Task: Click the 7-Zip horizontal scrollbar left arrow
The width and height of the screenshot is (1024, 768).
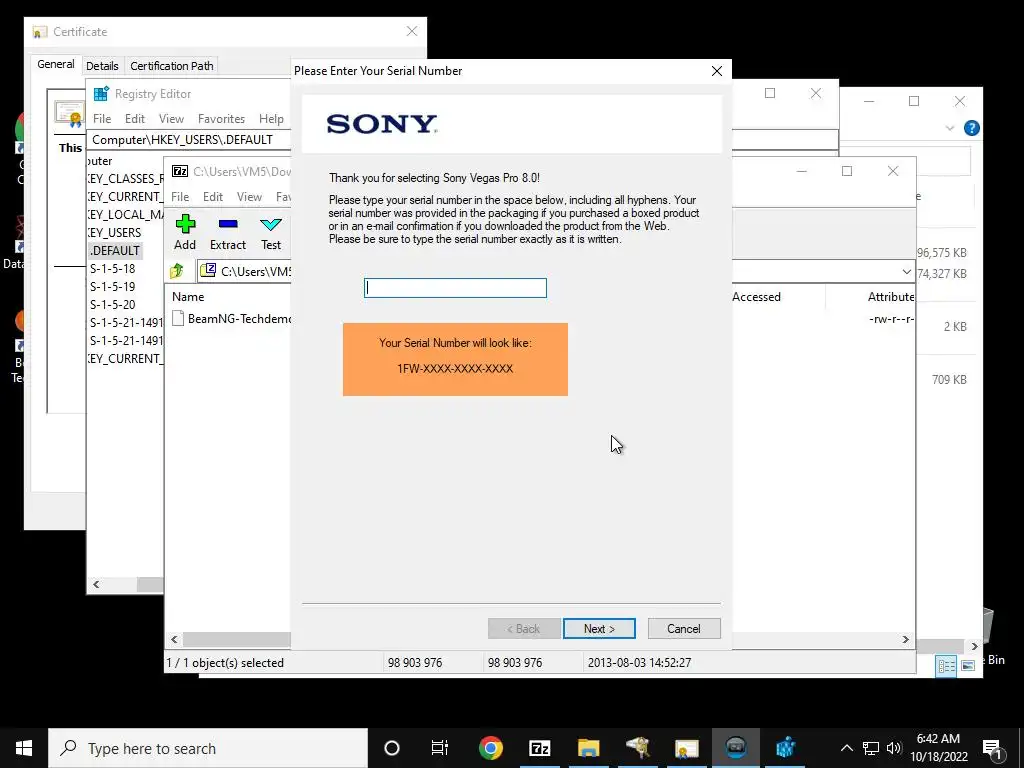Action: pos(174,639)
